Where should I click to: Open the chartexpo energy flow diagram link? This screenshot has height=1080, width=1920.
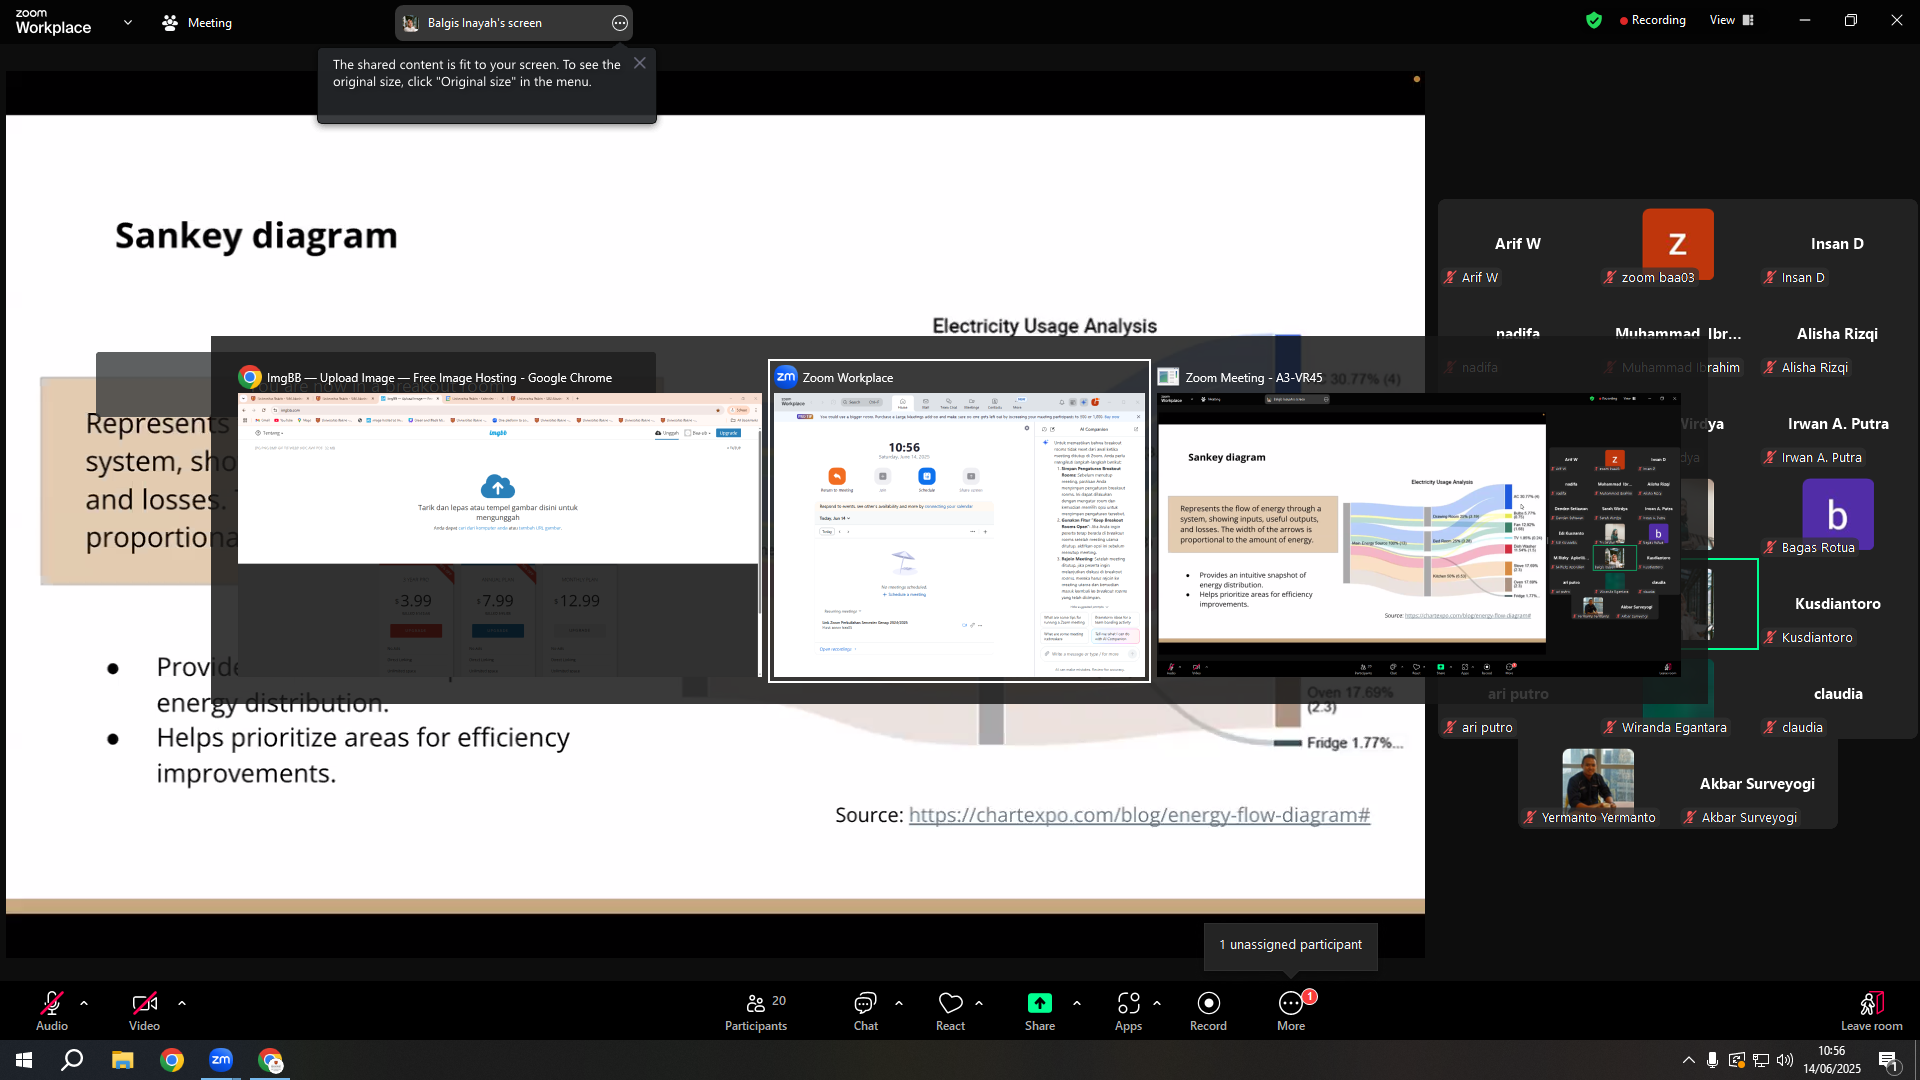(1139, 815)
